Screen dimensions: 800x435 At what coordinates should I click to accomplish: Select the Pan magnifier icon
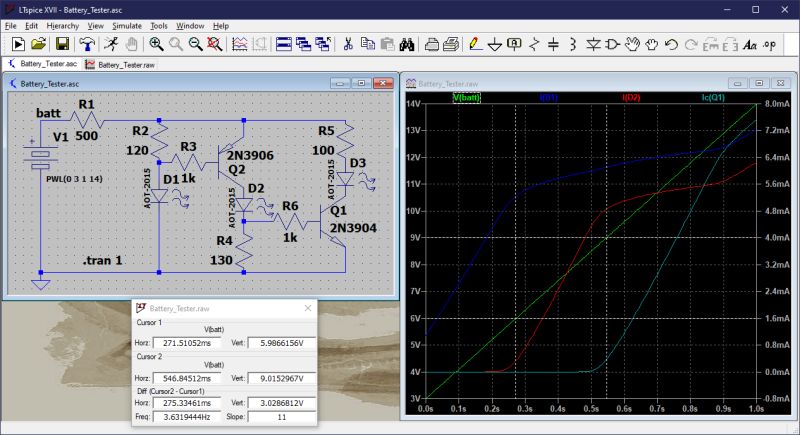pyautogui.click(x=176, y=44)
